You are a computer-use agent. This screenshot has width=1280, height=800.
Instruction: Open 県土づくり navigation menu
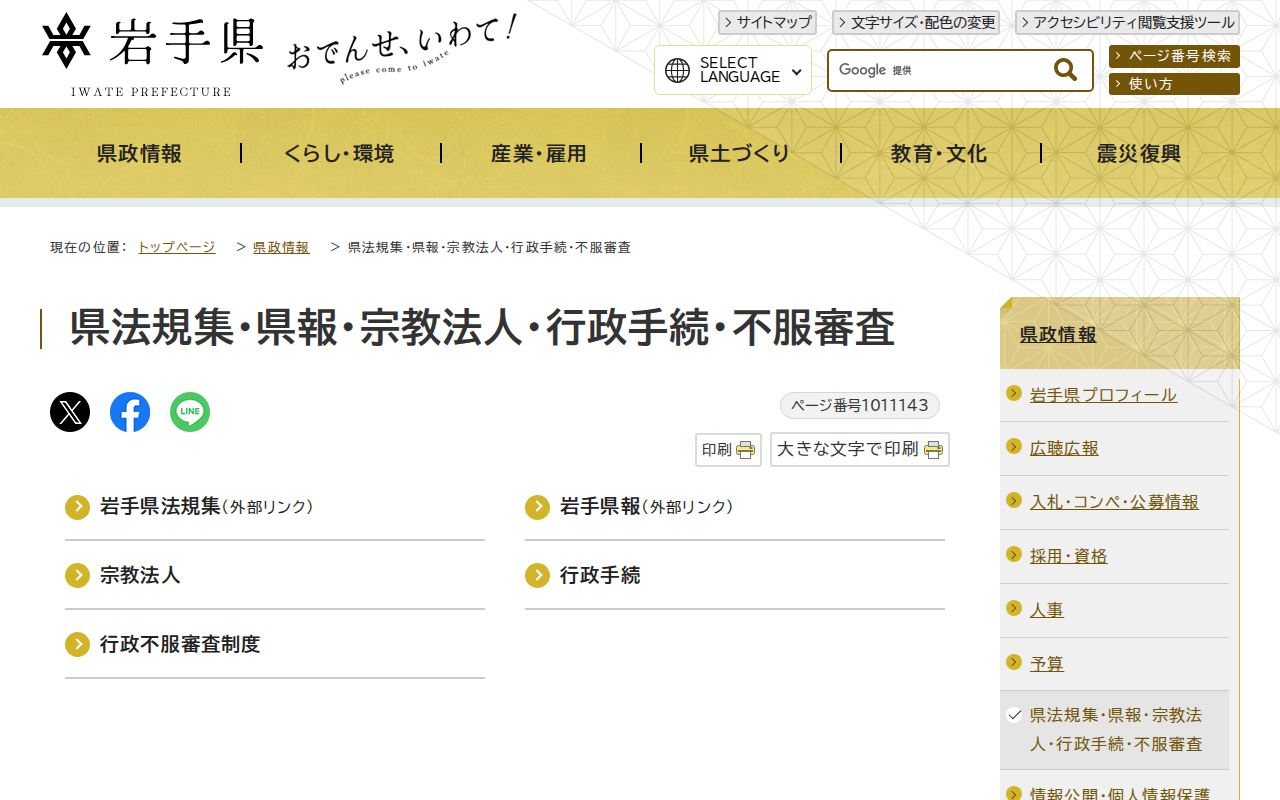[x=739, y=153]
